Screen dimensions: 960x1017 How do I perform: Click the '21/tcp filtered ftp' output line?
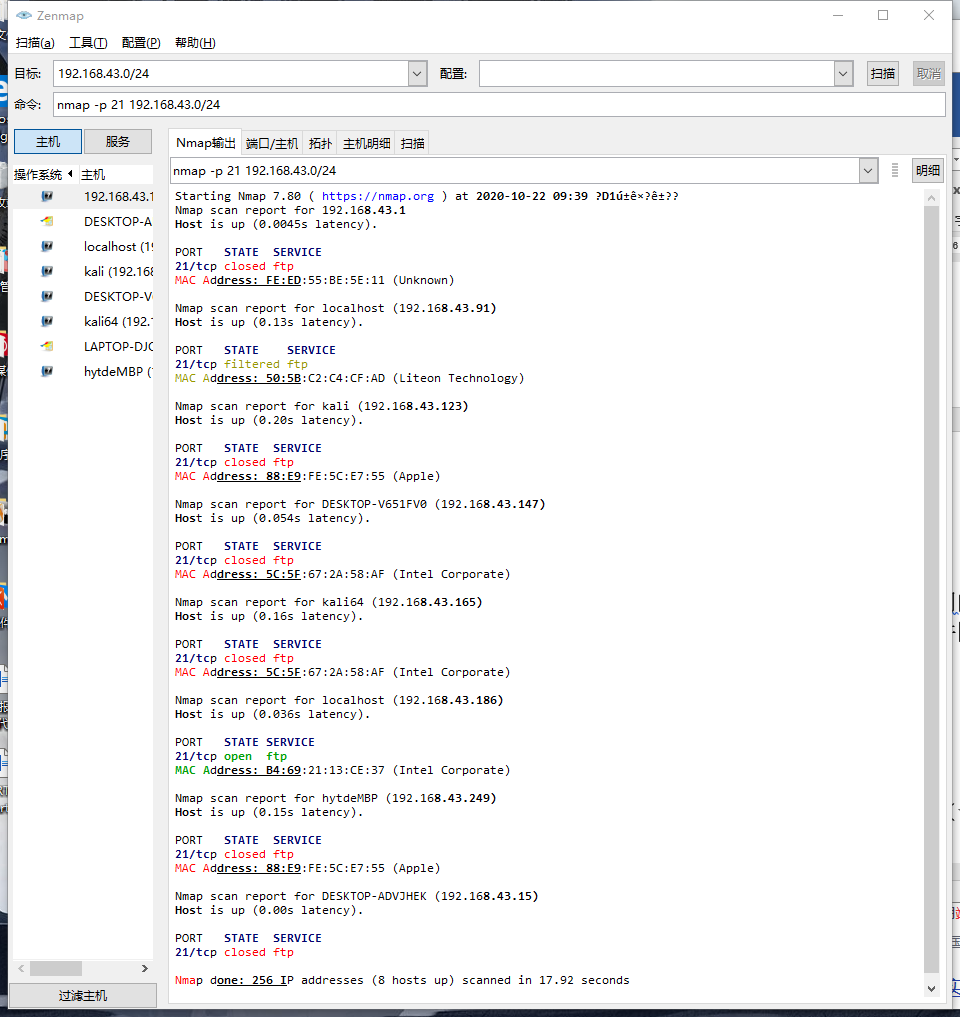[241, 364]
